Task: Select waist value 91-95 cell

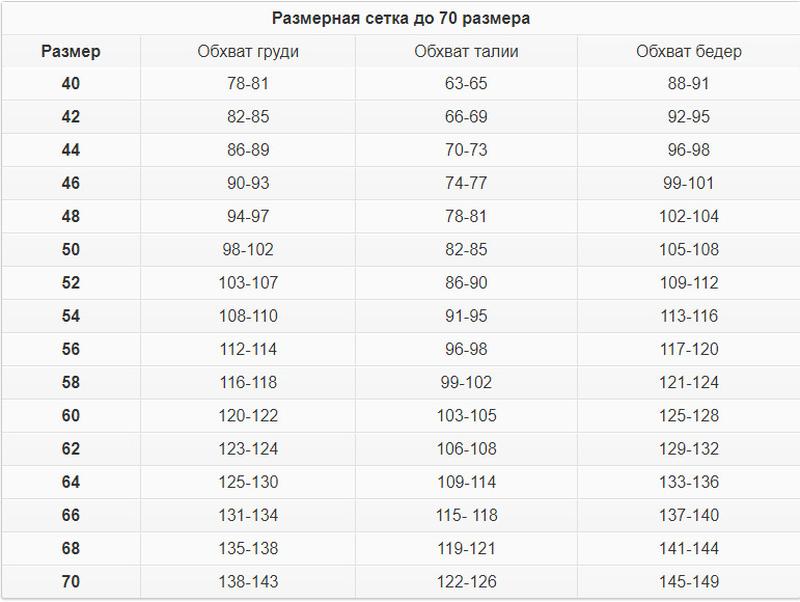Action: tap(466, 316)
